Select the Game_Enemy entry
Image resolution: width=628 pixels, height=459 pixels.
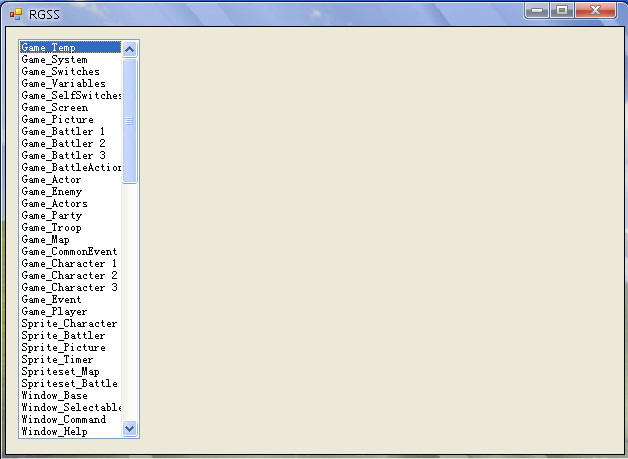click(70, 191)
